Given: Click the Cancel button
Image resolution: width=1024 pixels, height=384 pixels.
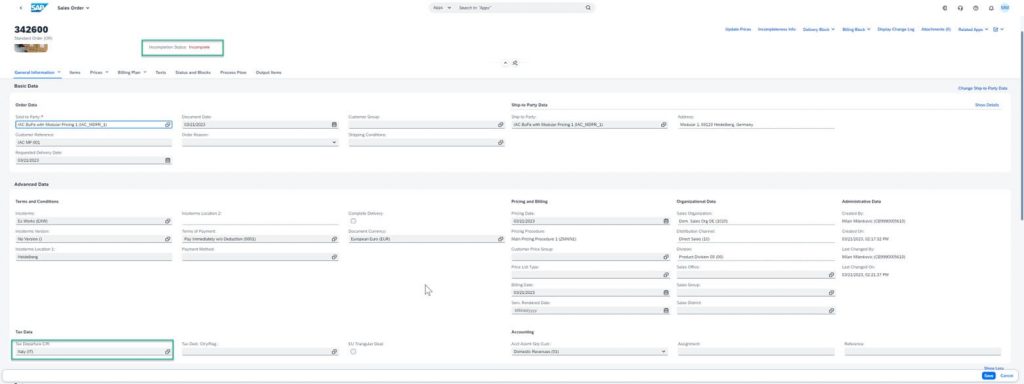Looking at the screenshot, I should [1006, 376].
